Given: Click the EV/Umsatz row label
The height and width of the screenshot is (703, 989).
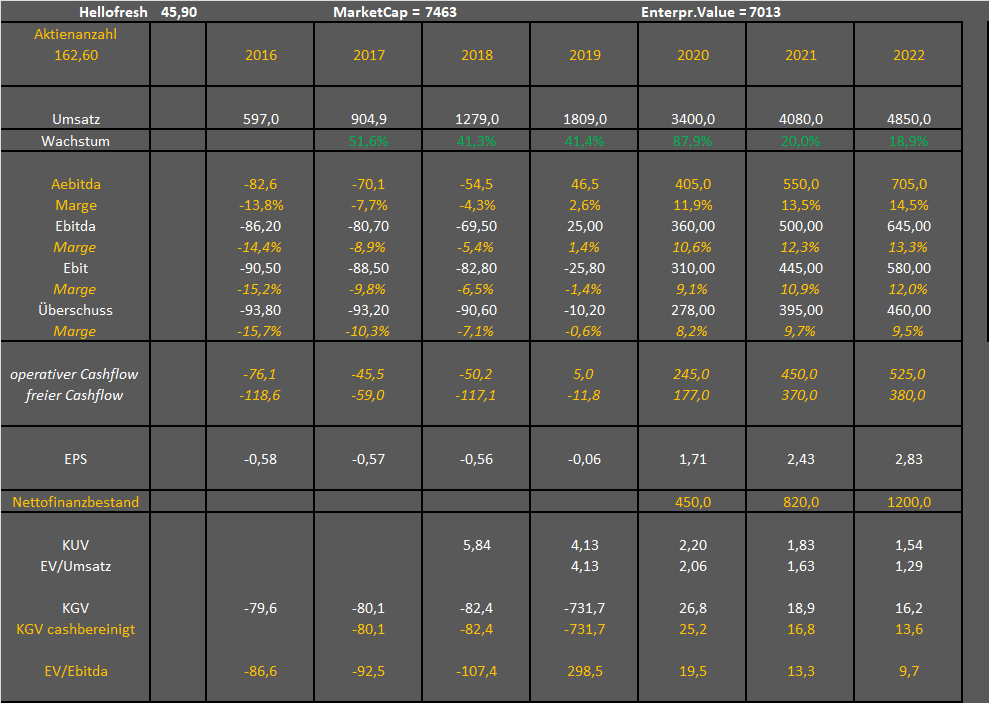Looking at the screenshot, I should click(x=76, y=566).
